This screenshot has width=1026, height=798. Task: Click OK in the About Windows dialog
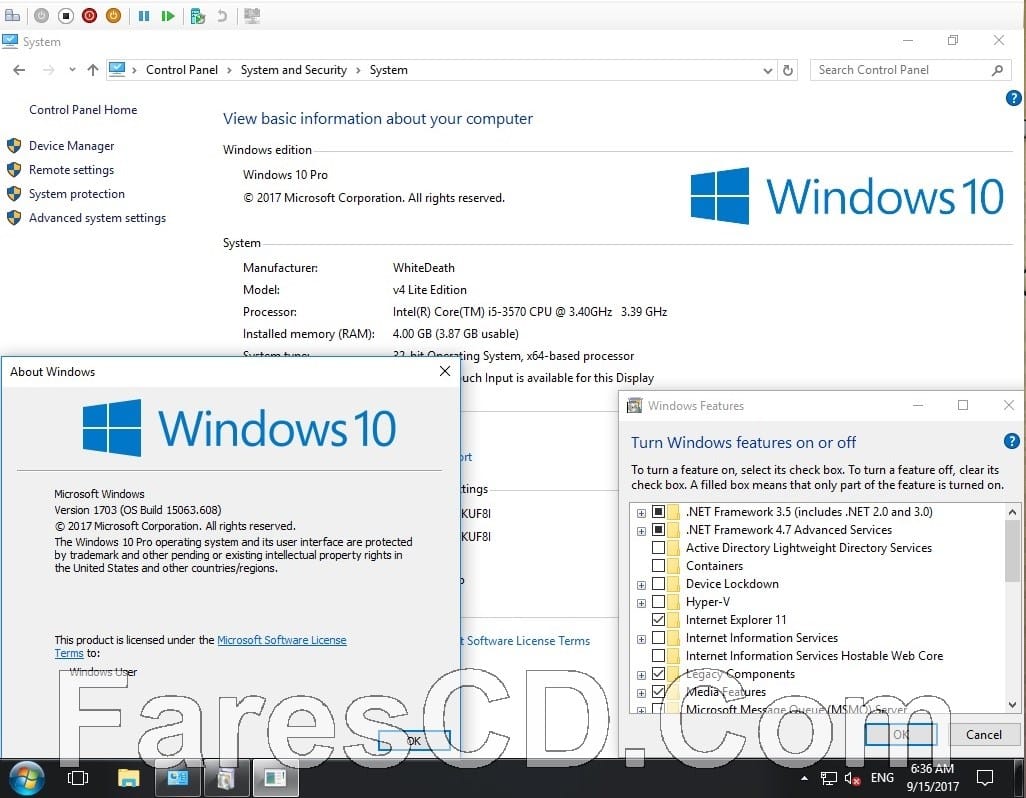point(414,741)
